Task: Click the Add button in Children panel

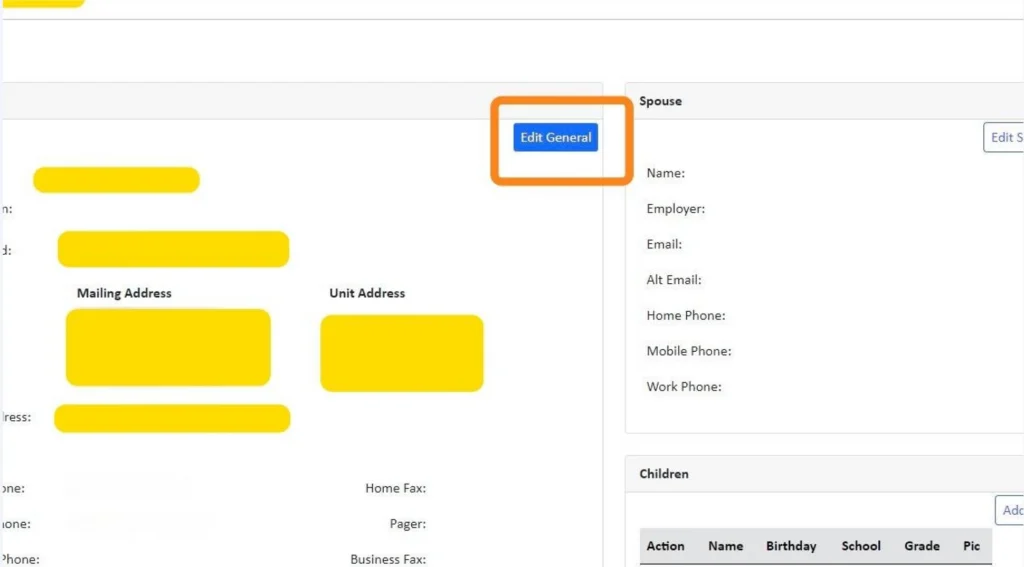Action: (x=1010, y=510)
